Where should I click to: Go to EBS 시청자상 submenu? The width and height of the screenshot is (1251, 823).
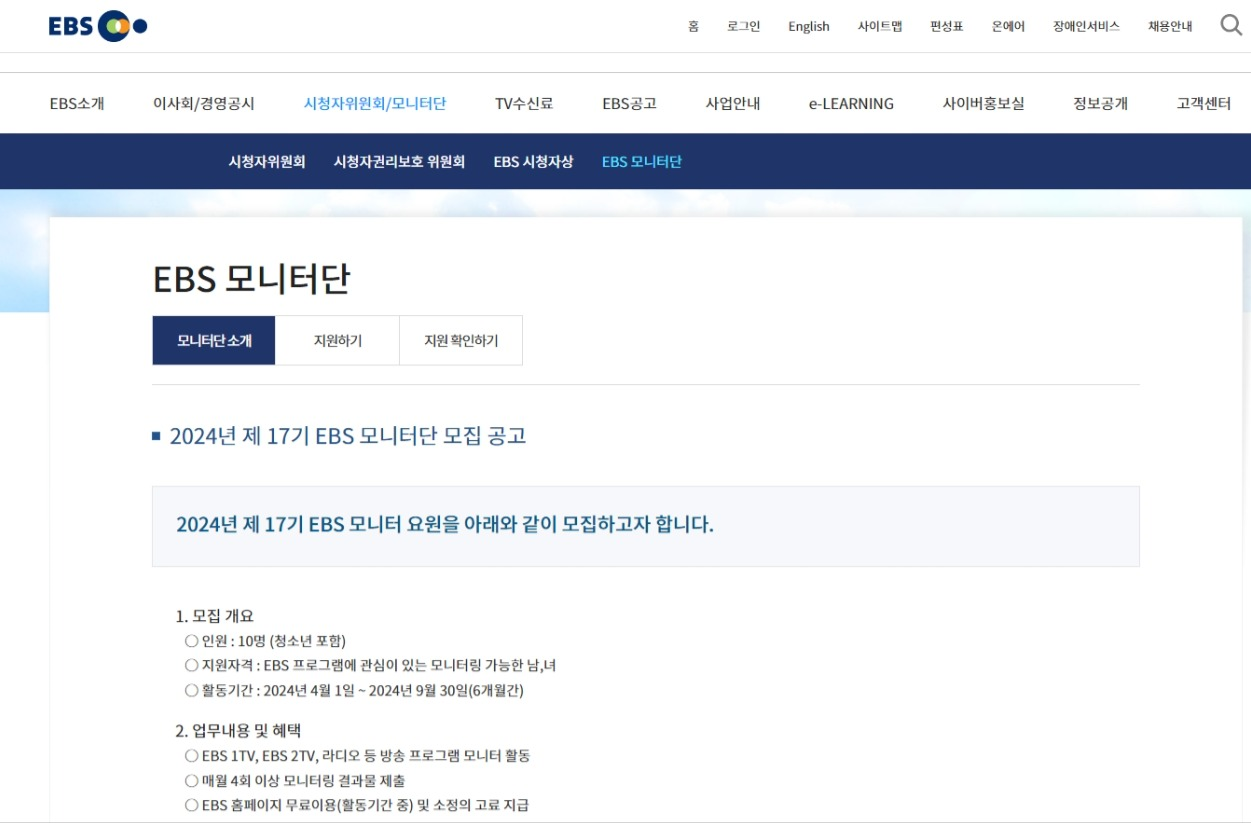pos(533,161)
